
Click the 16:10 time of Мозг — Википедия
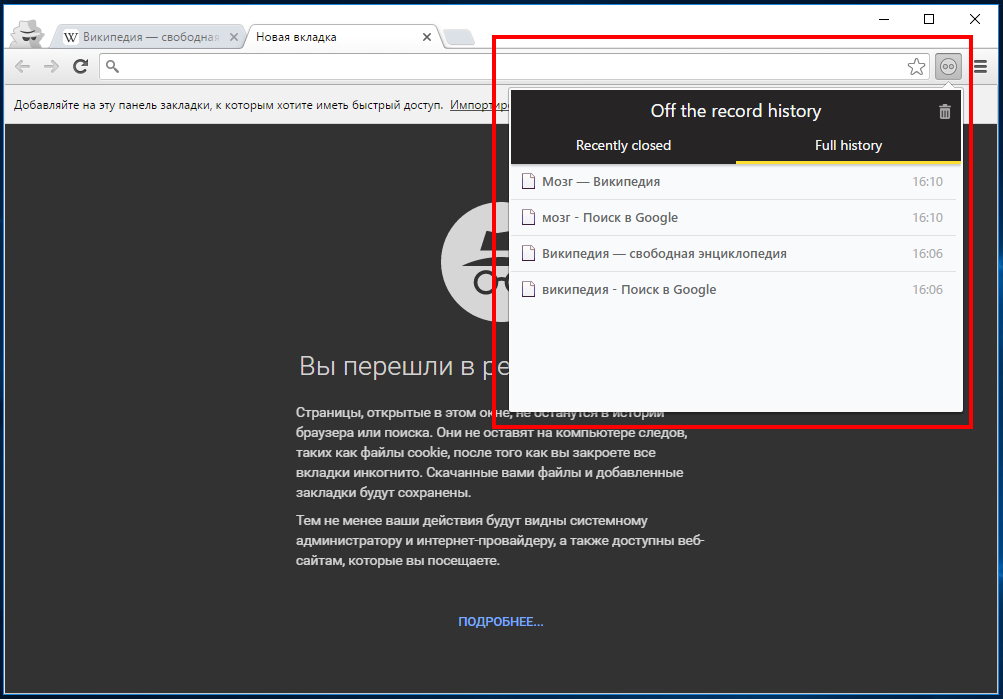pyautogui.click(x=928, y=182)
